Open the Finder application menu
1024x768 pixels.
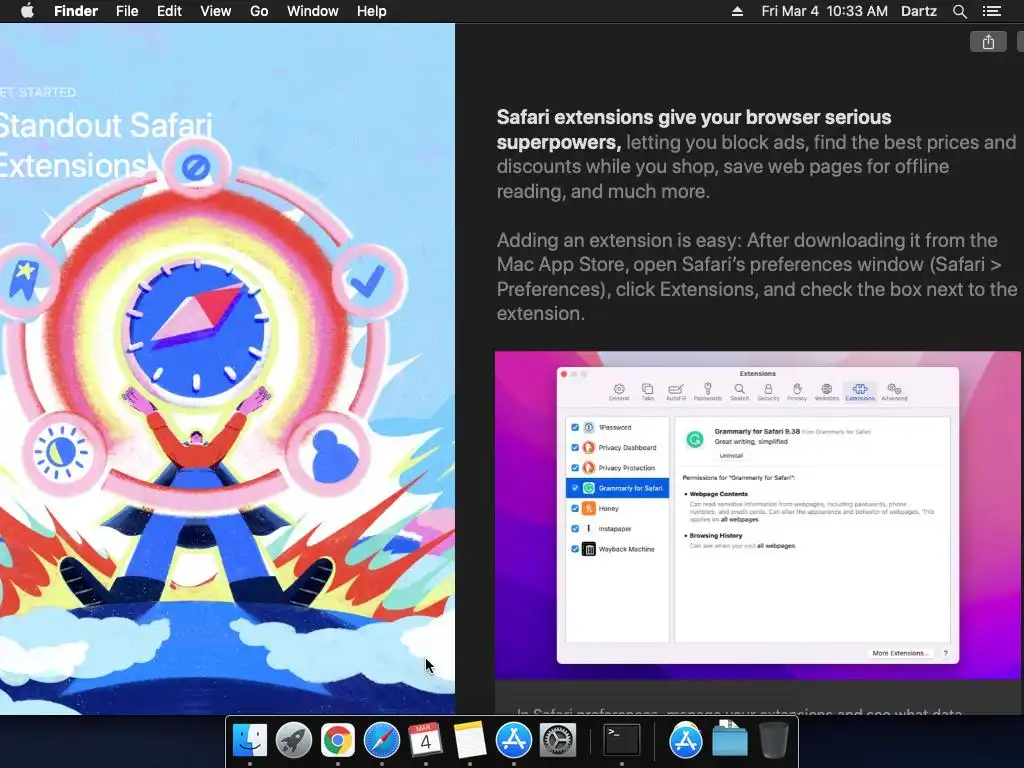[76, 11]
